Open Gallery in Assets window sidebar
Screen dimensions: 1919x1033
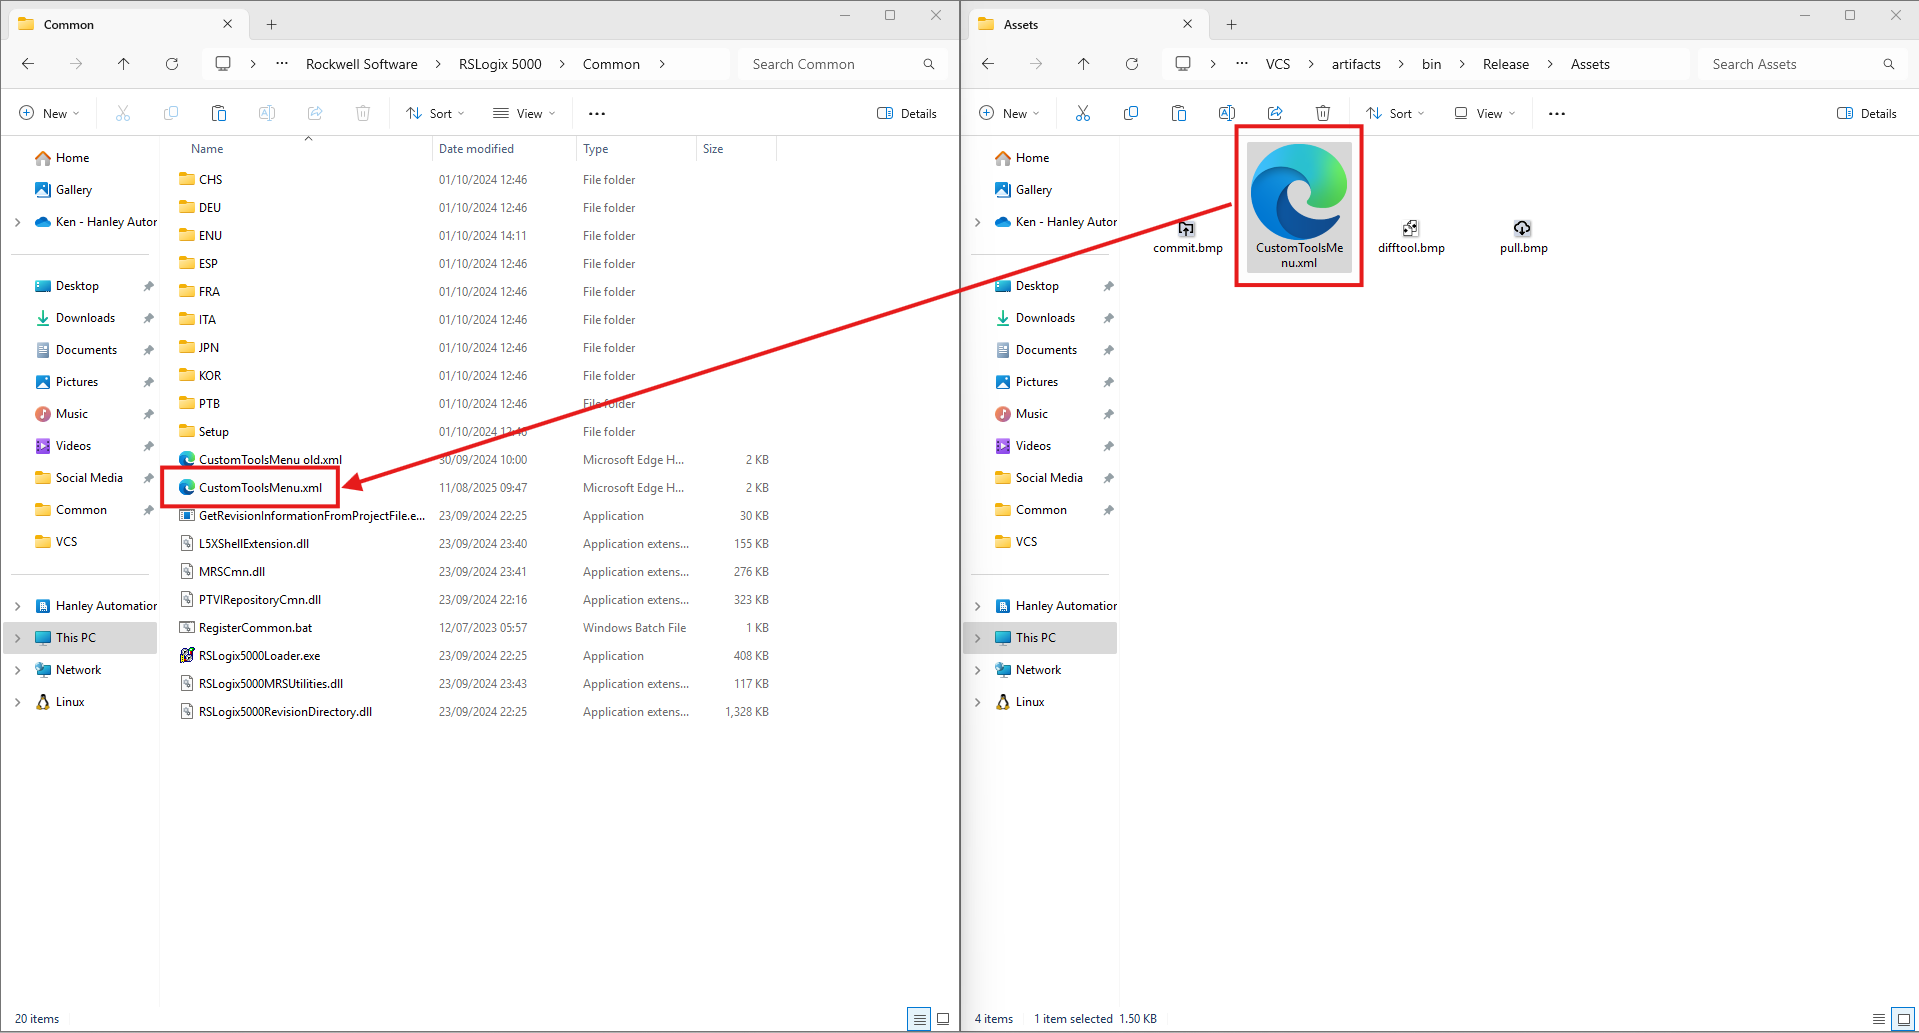coord(1033,190)
